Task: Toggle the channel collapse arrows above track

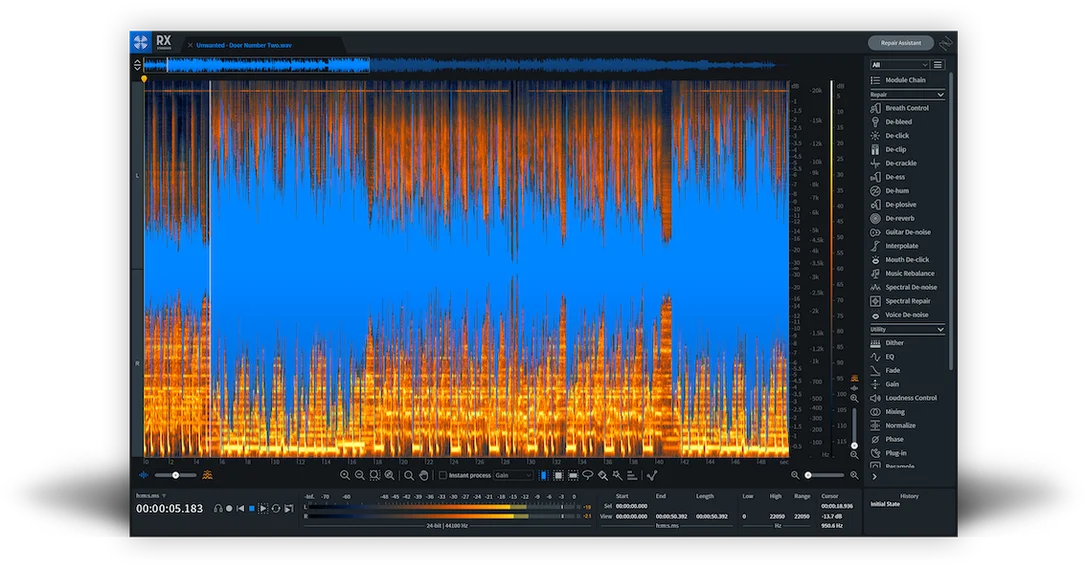Action: point(137,64)
